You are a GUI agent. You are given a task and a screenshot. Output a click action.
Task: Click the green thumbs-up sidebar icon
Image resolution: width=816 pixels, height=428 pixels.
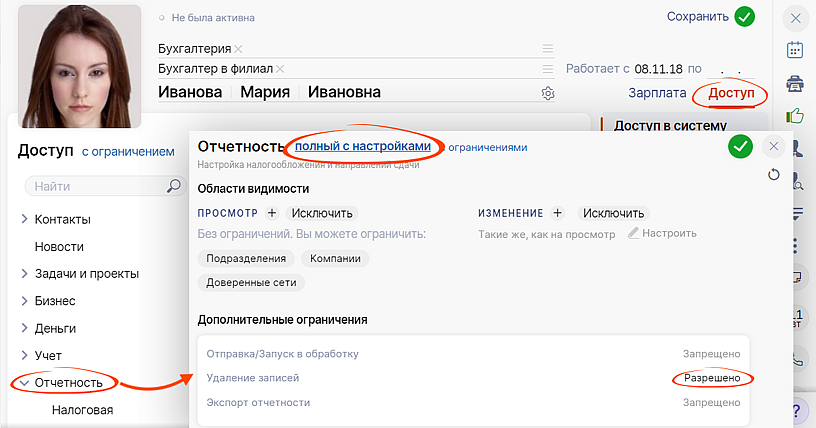coord(796,116)
